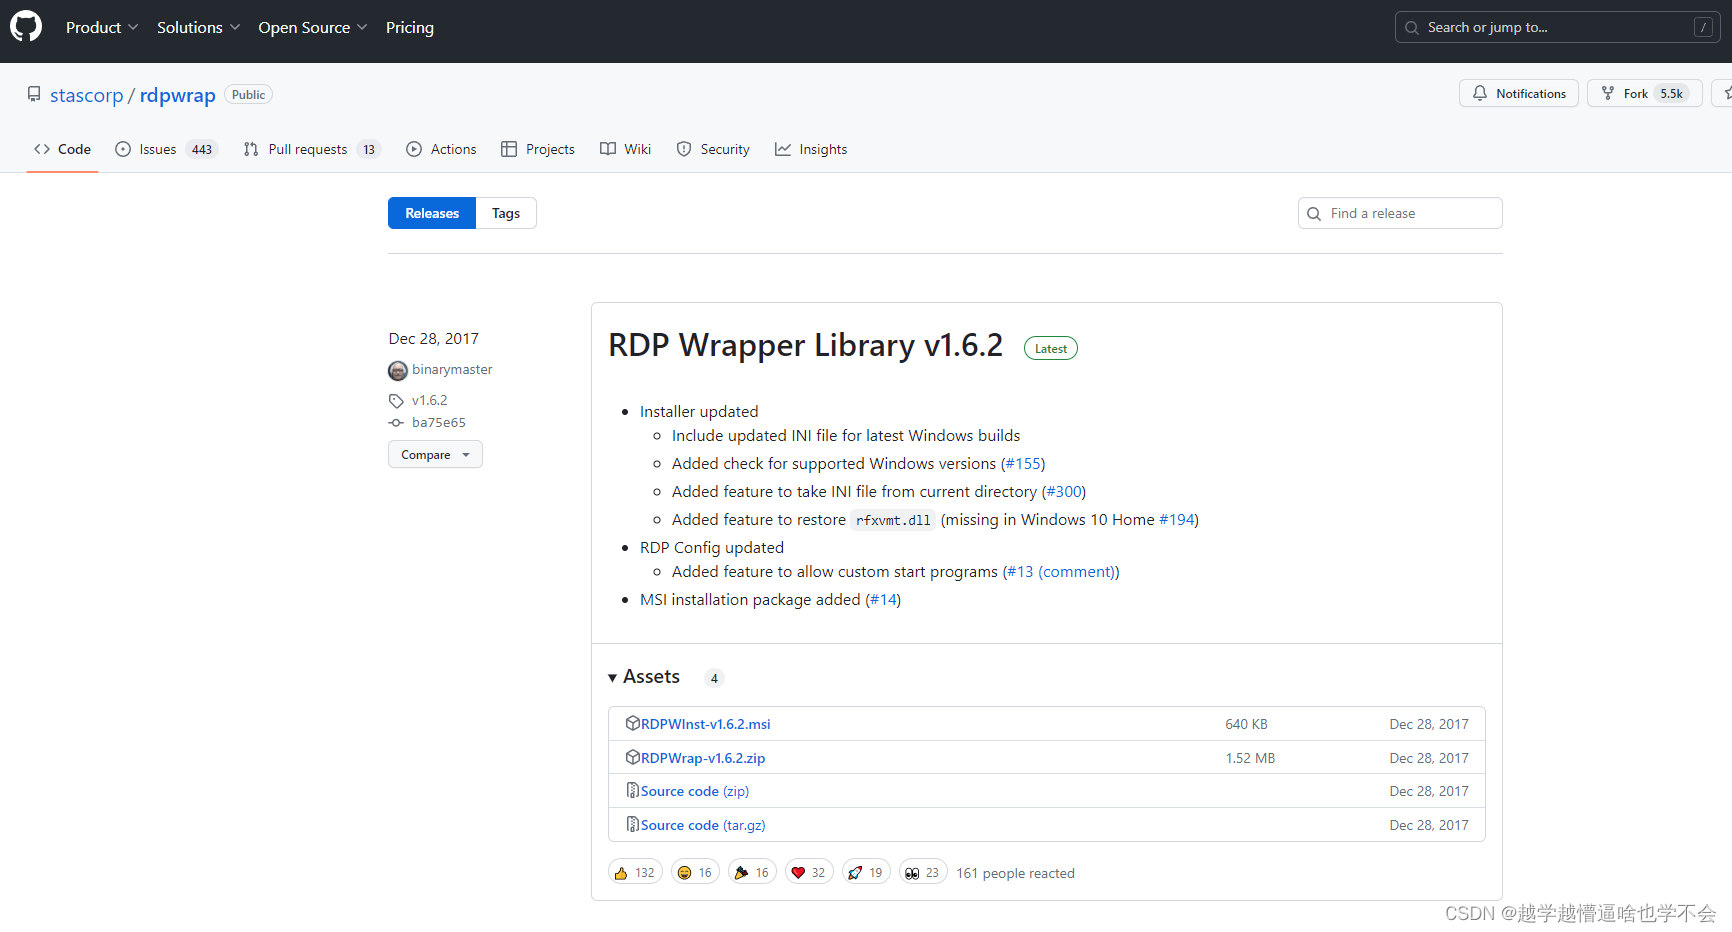Open the stascorp owner link

click(x=86, y=95)
